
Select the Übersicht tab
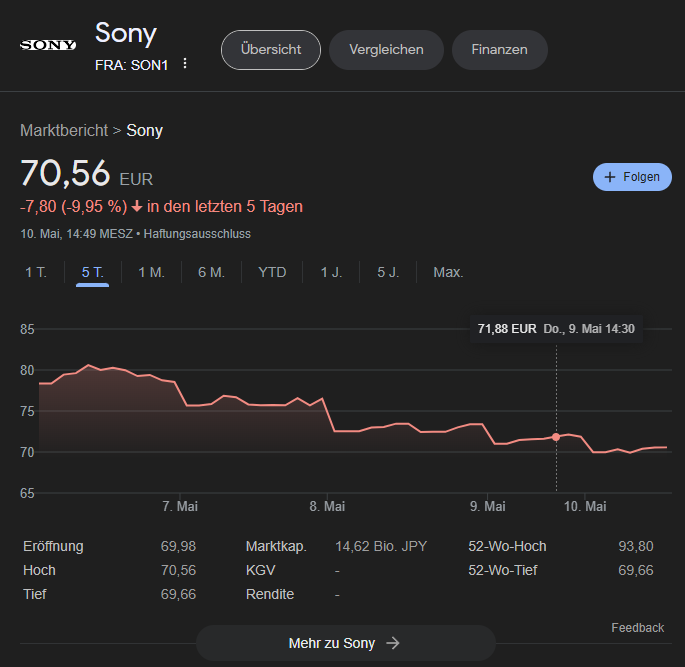[271, 50]
